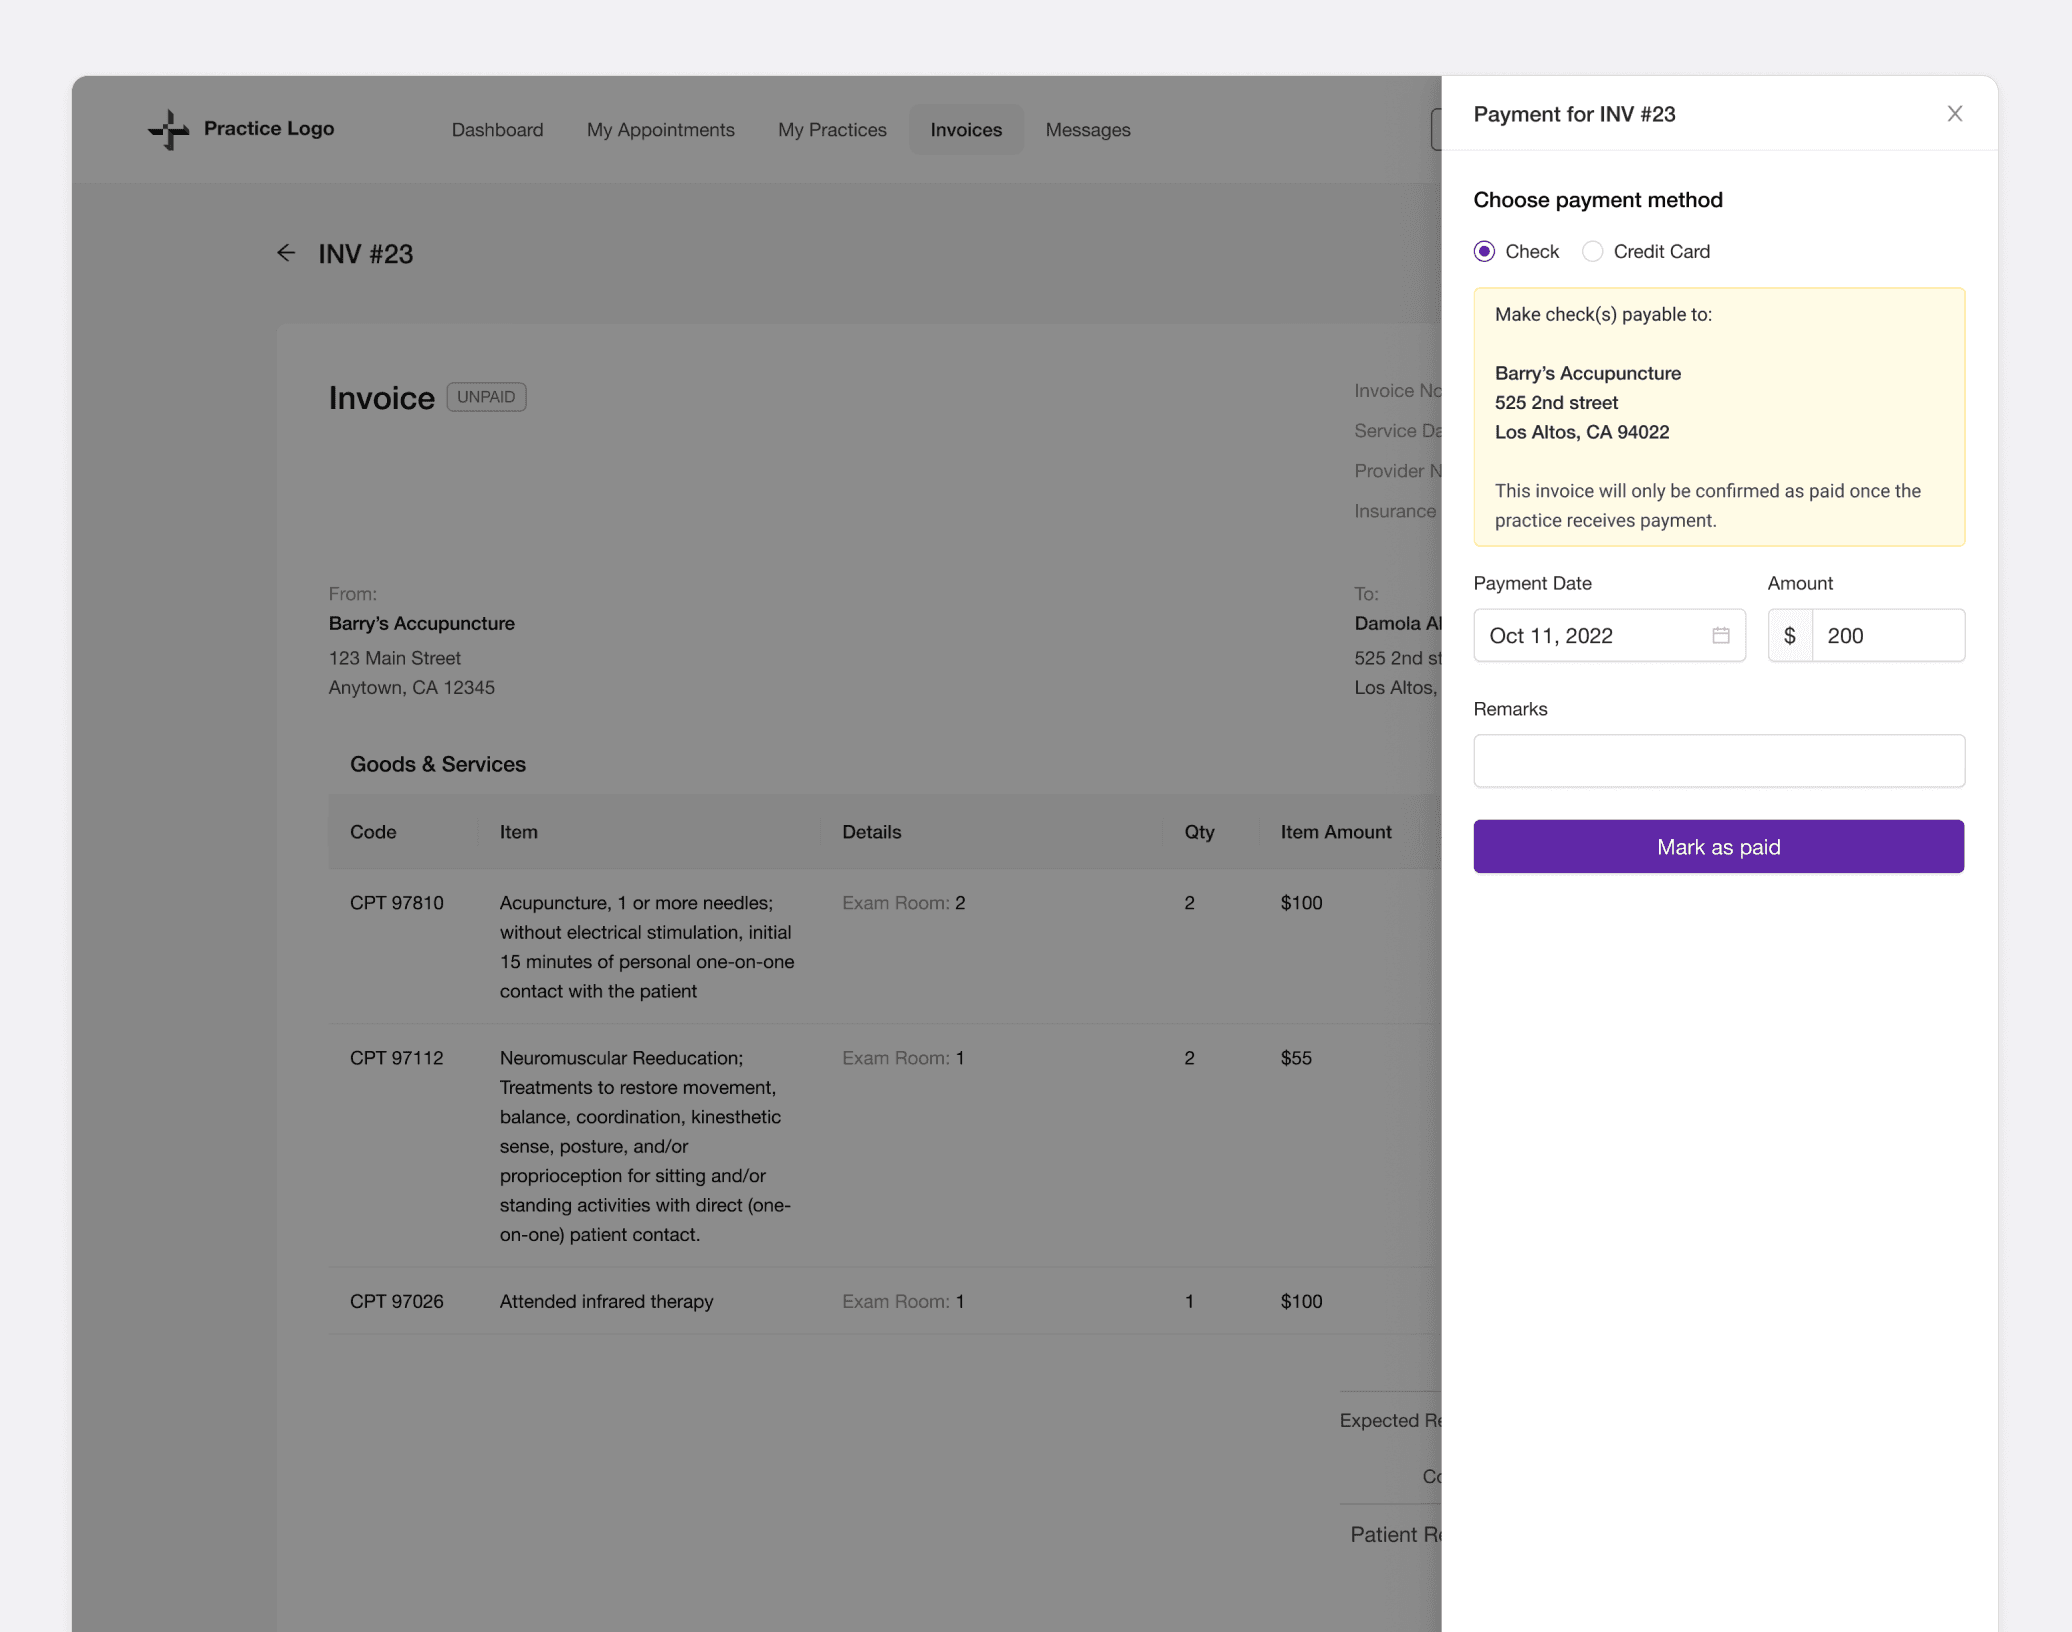
Task: Click the Remarks input field
Action: coord(1719,761)
